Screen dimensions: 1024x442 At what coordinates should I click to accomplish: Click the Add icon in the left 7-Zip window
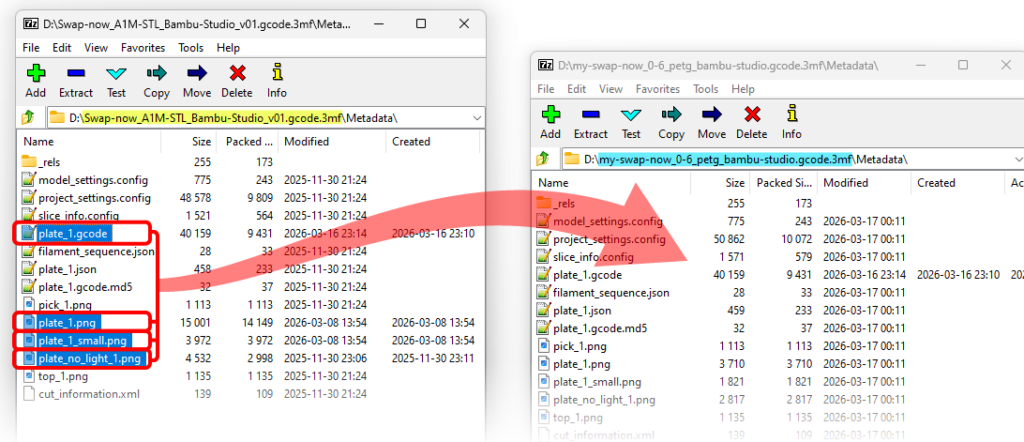(x=36, y=75)
